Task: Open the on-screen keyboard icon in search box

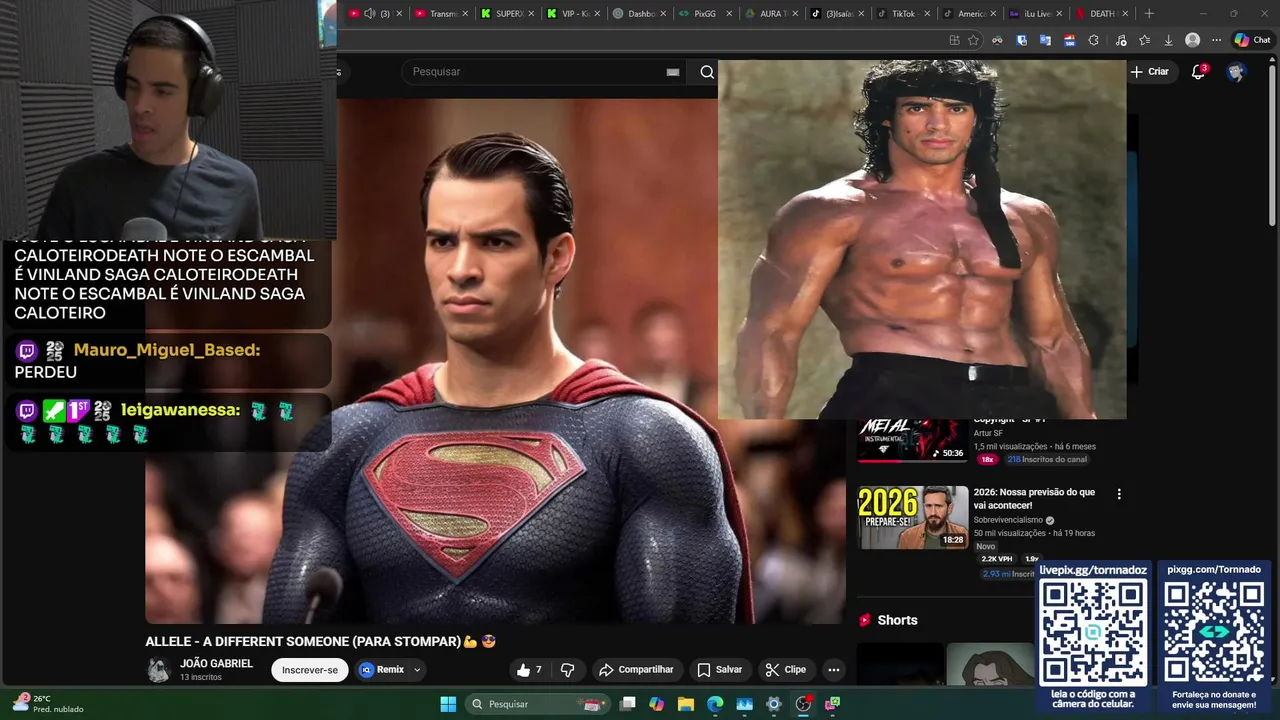Action: click(x=673, y=72)
